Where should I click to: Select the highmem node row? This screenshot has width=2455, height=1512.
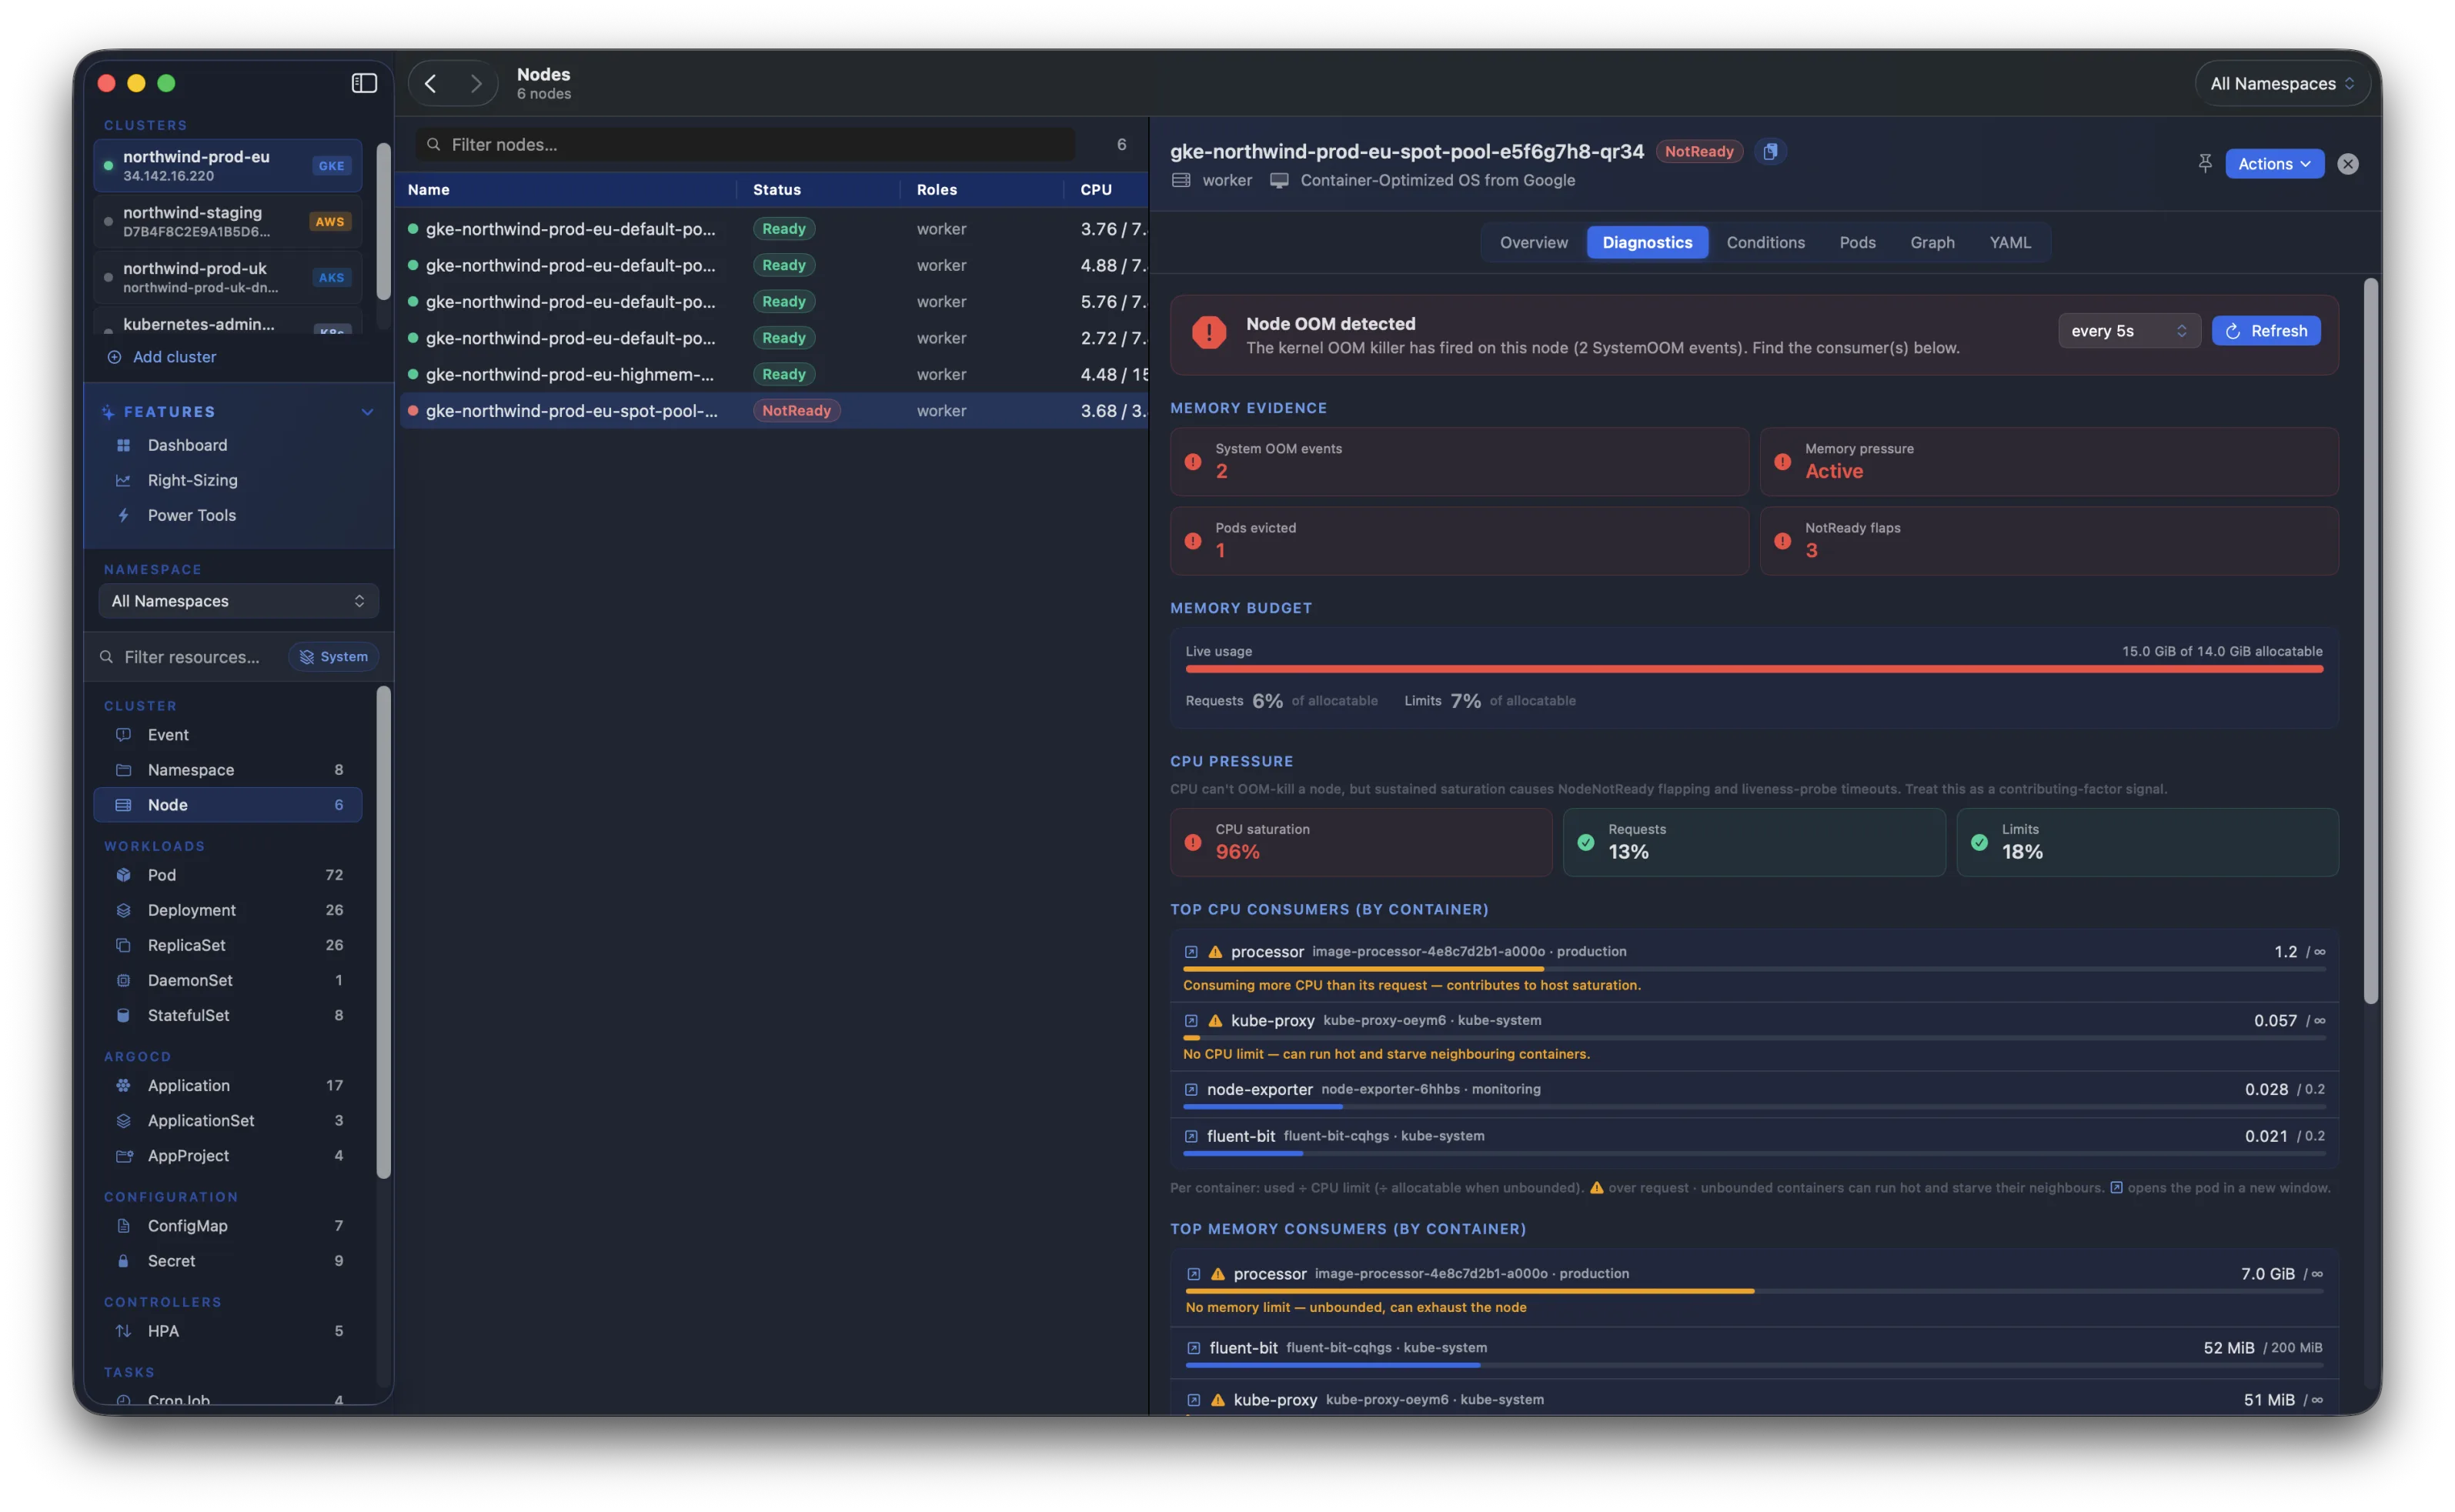coord(773,374)
